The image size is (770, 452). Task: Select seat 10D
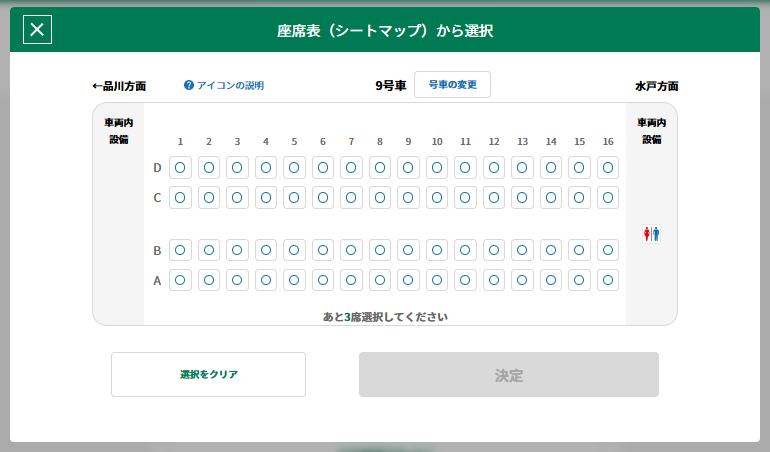click(x=437, y=168)
